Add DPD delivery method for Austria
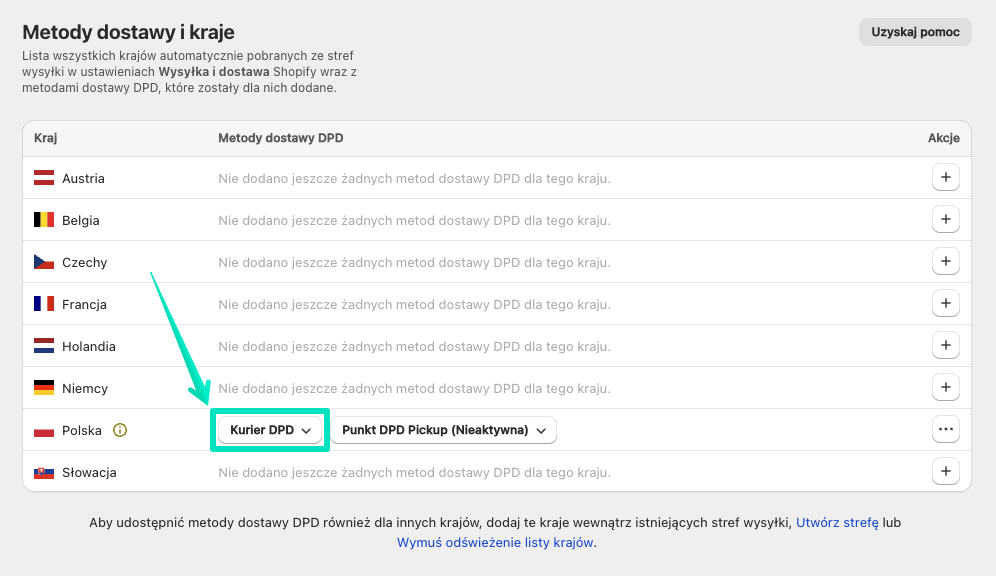 point(945,177)
